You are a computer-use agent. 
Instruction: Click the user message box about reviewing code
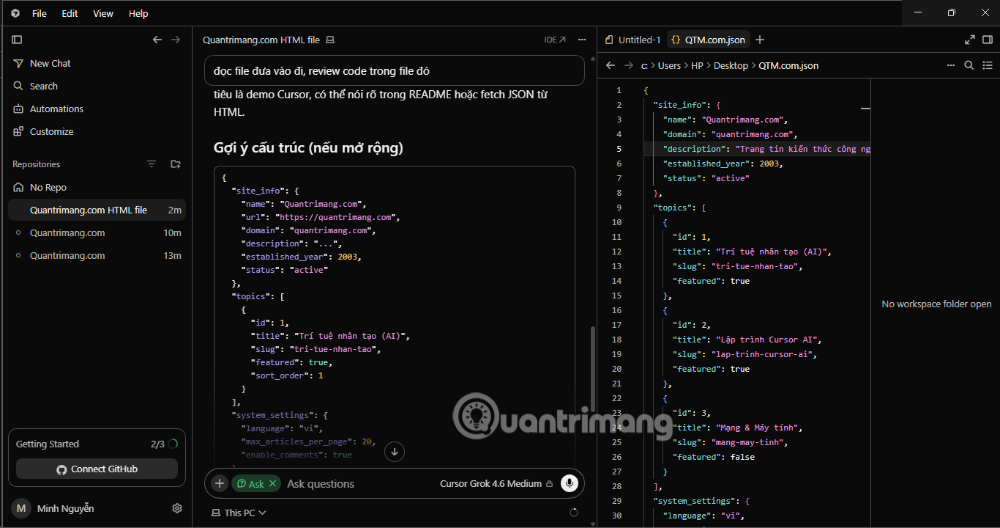tap(394, 71)
